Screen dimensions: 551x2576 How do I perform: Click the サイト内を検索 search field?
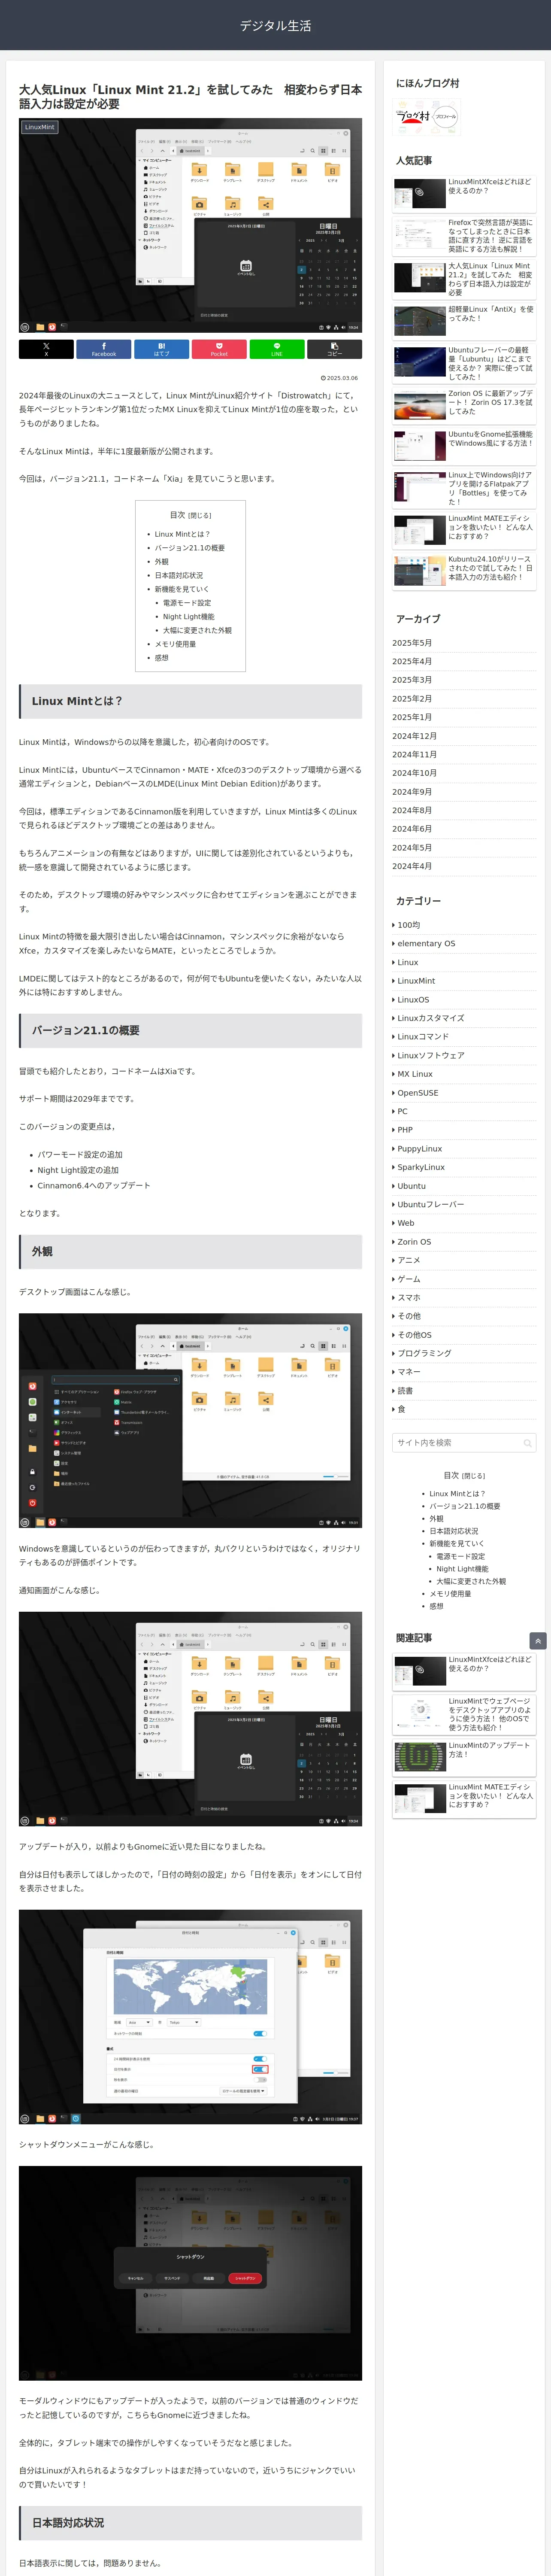click(x=464, y=1443)
